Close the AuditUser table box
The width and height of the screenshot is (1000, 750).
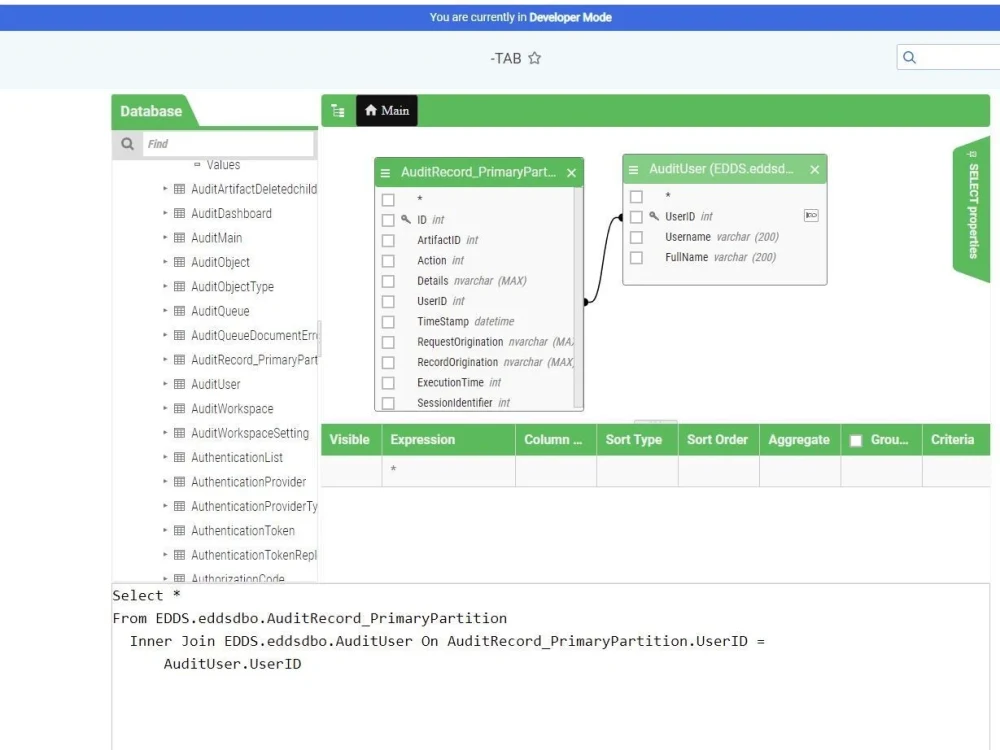tap(814, 170)
